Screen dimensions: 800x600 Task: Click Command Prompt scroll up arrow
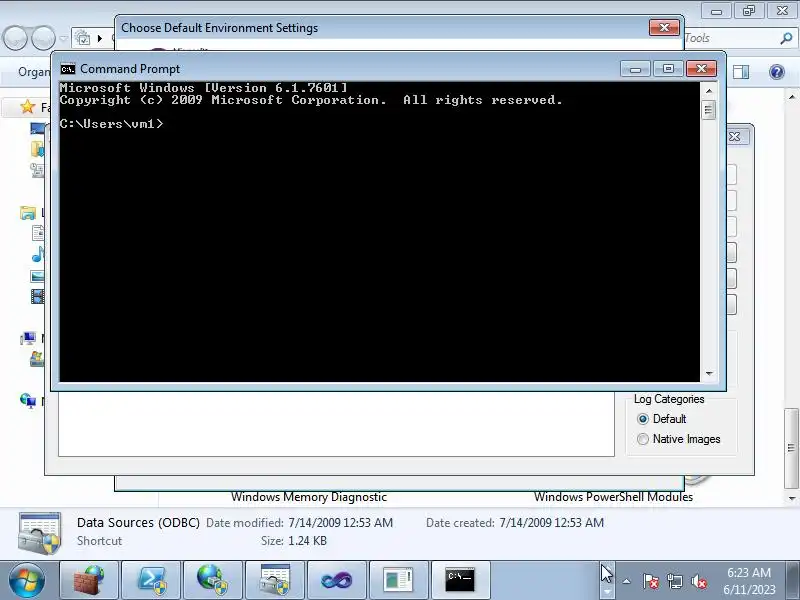pyautogui.click(x=709, y=91)
